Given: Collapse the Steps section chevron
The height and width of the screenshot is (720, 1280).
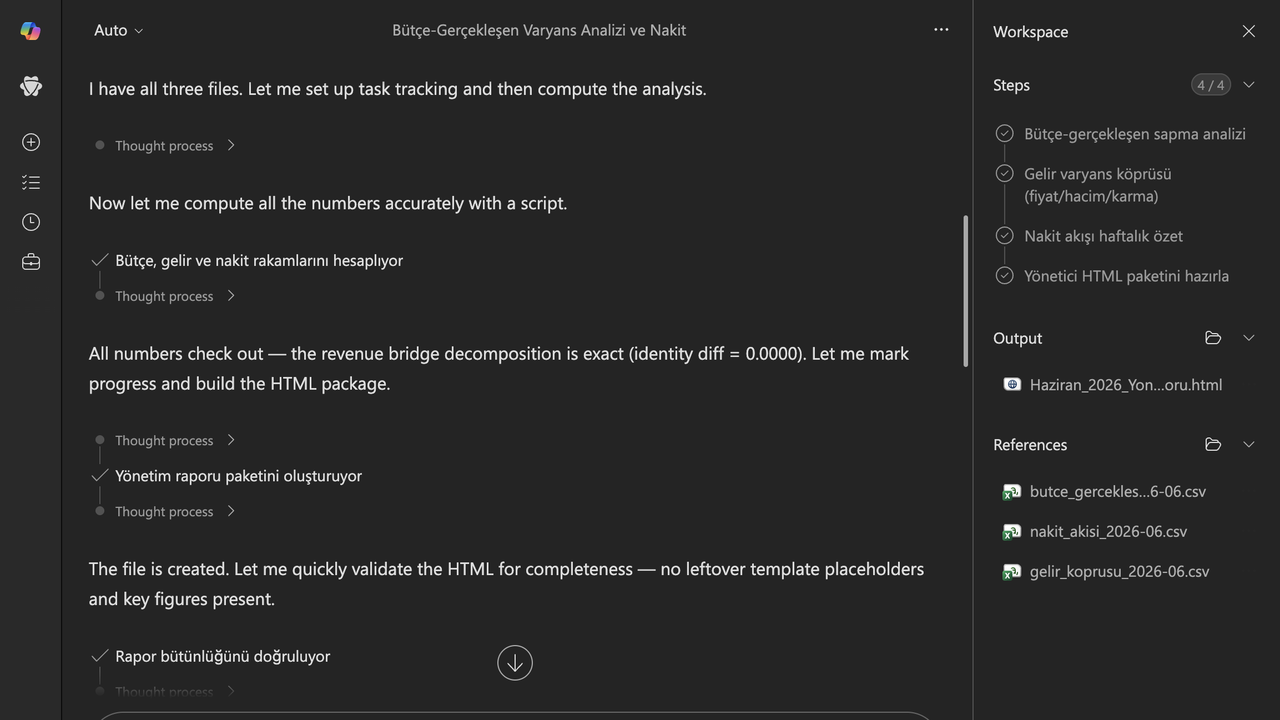Looking at the screenshot, I should tap(1248, 85).
